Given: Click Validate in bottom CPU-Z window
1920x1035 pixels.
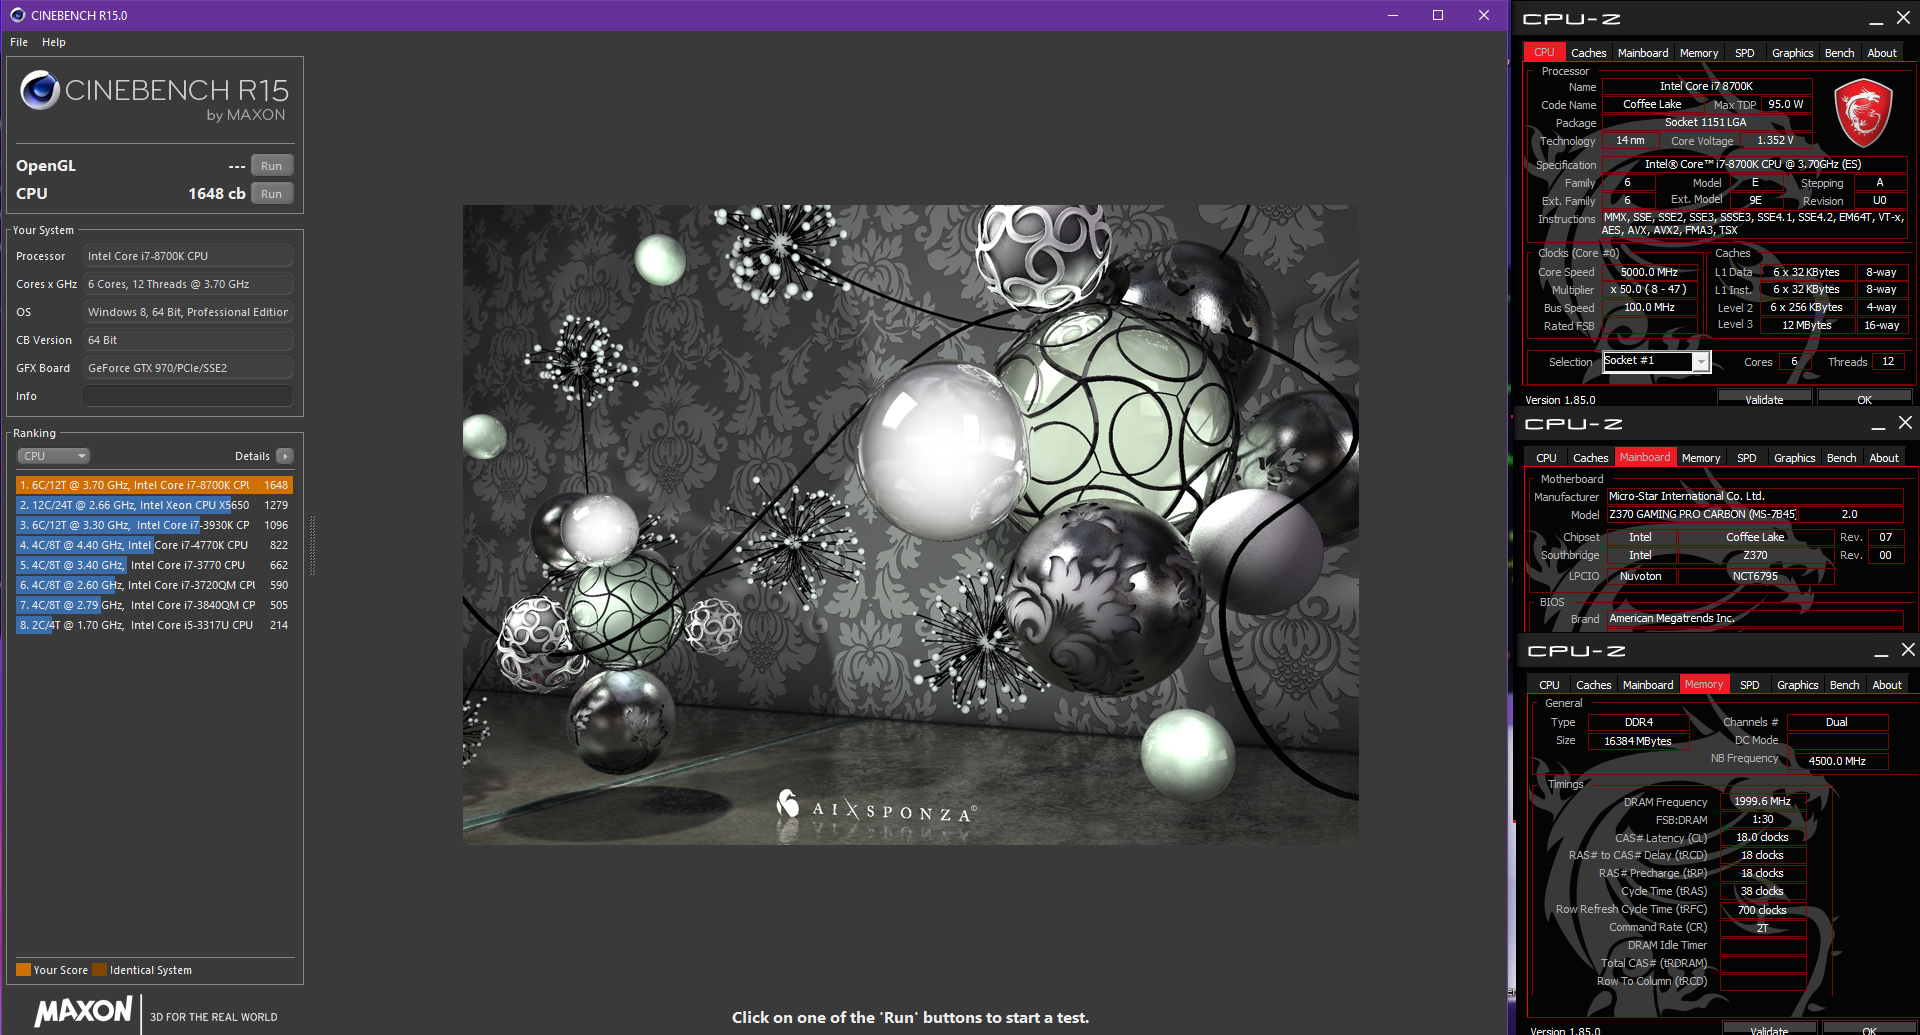Looking at the screenshot, I should point(1769,1029).
